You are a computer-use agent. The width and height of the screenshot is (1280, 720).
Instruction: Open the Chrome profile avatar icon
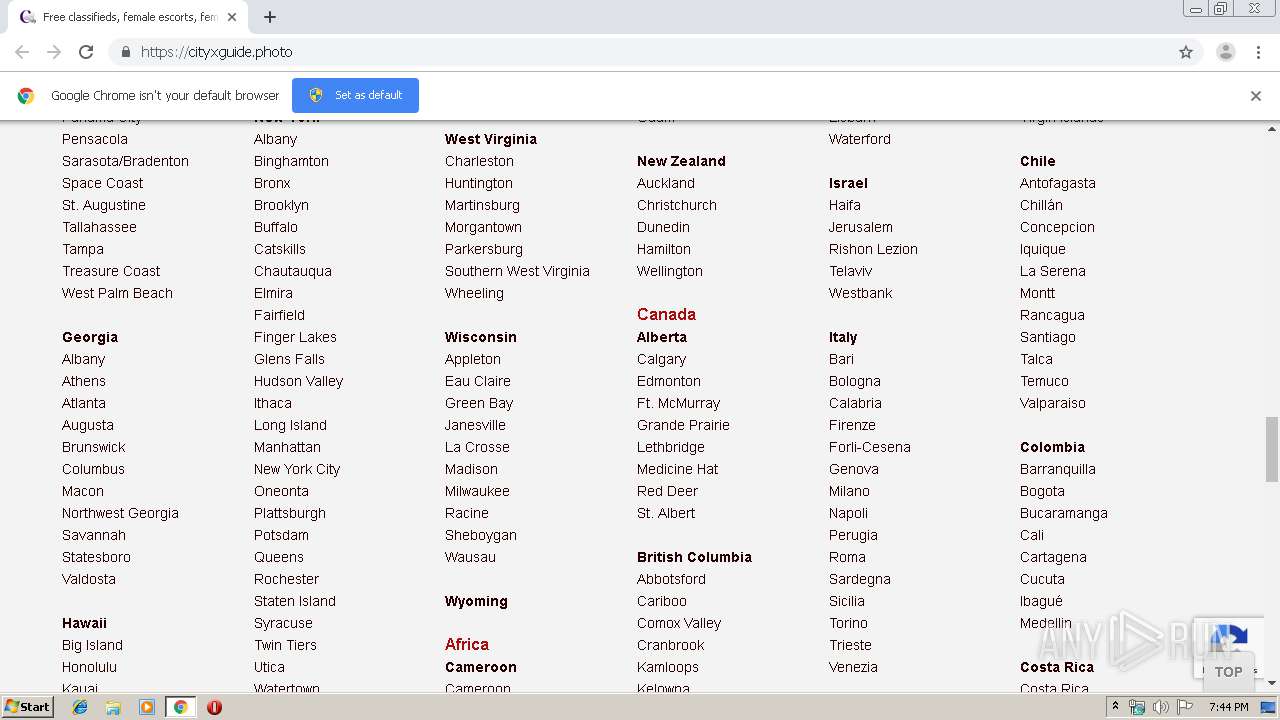point(1225,52)
